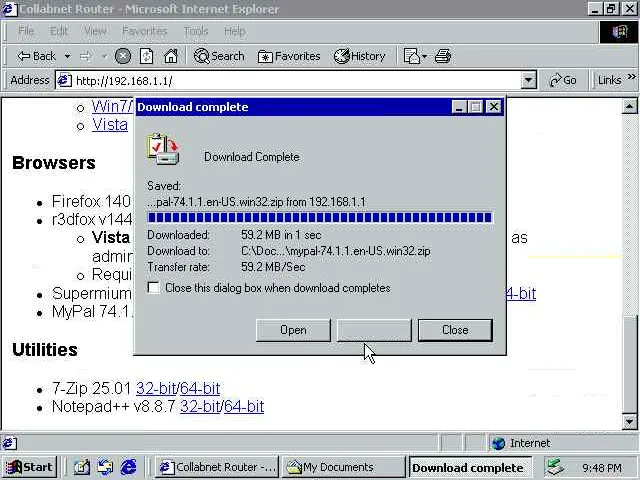Click the Windows logo throbber icon

click(619, 31)
